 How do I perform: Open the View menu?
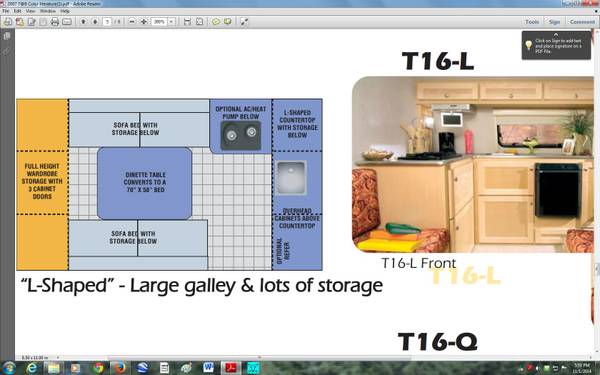click(x=30, y=11)
